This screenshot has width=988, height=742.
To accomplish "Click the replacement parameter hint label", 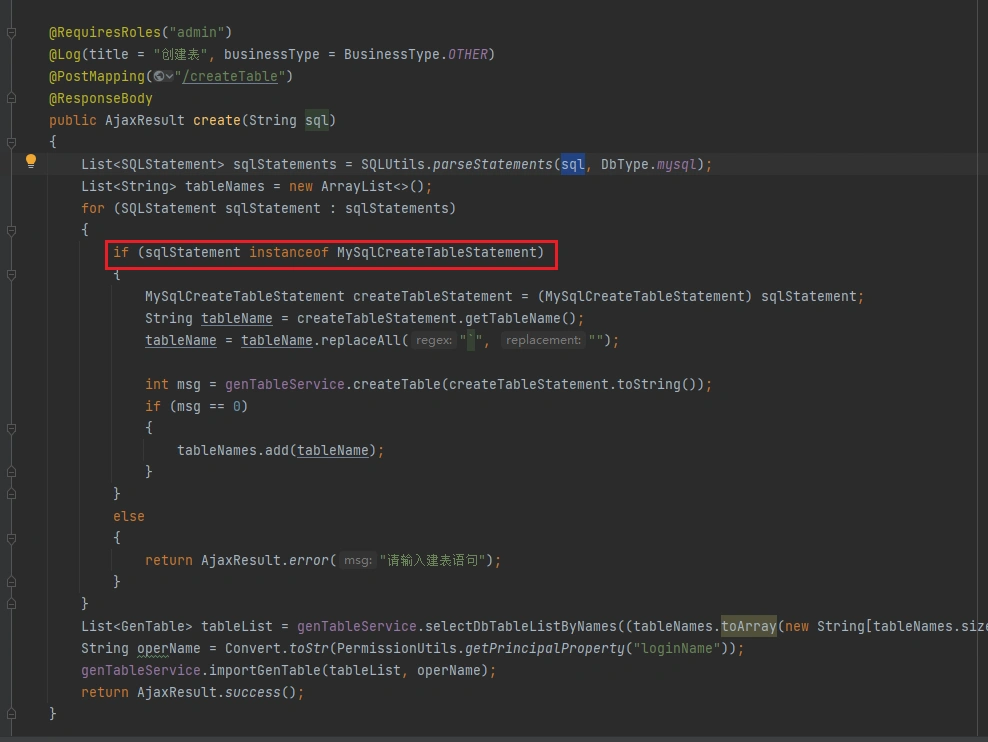I will [x=542, y=341].
